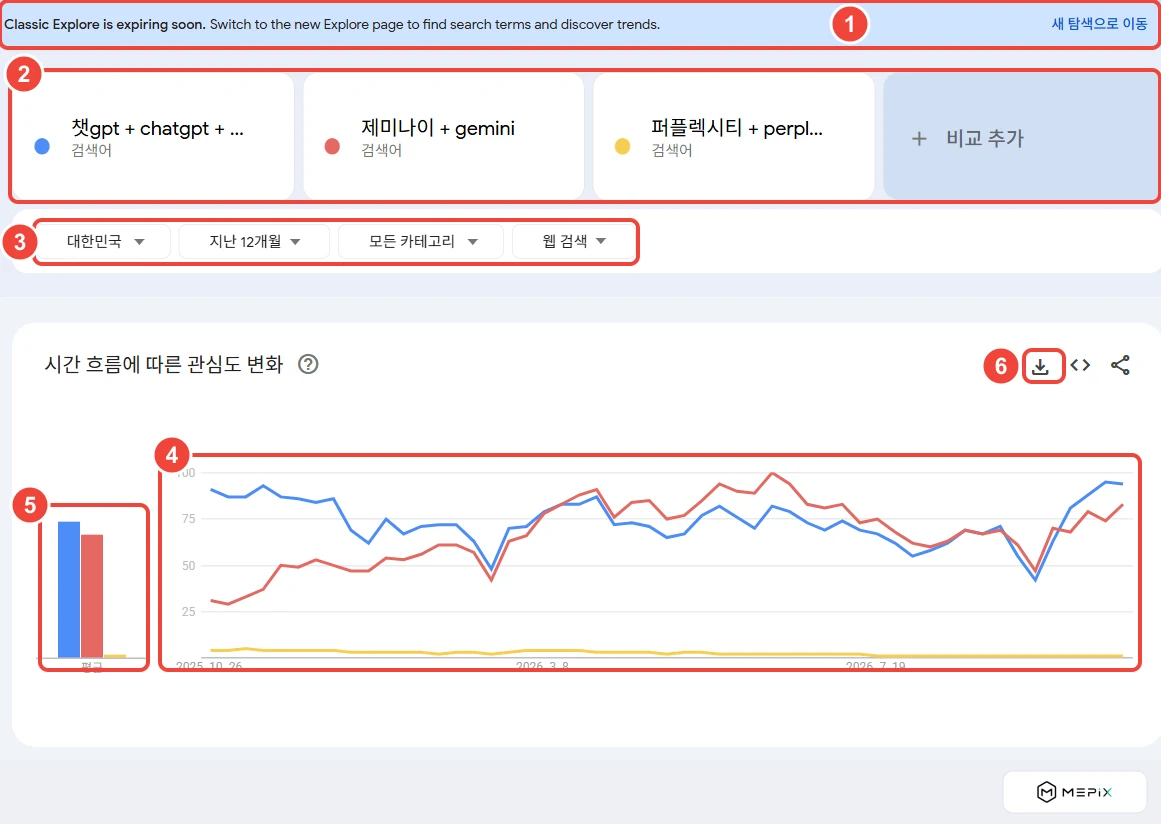Click the 75 axis label
Image resolution: width=1161 pixels, height=824 pixels.
[x=189, y=519]
